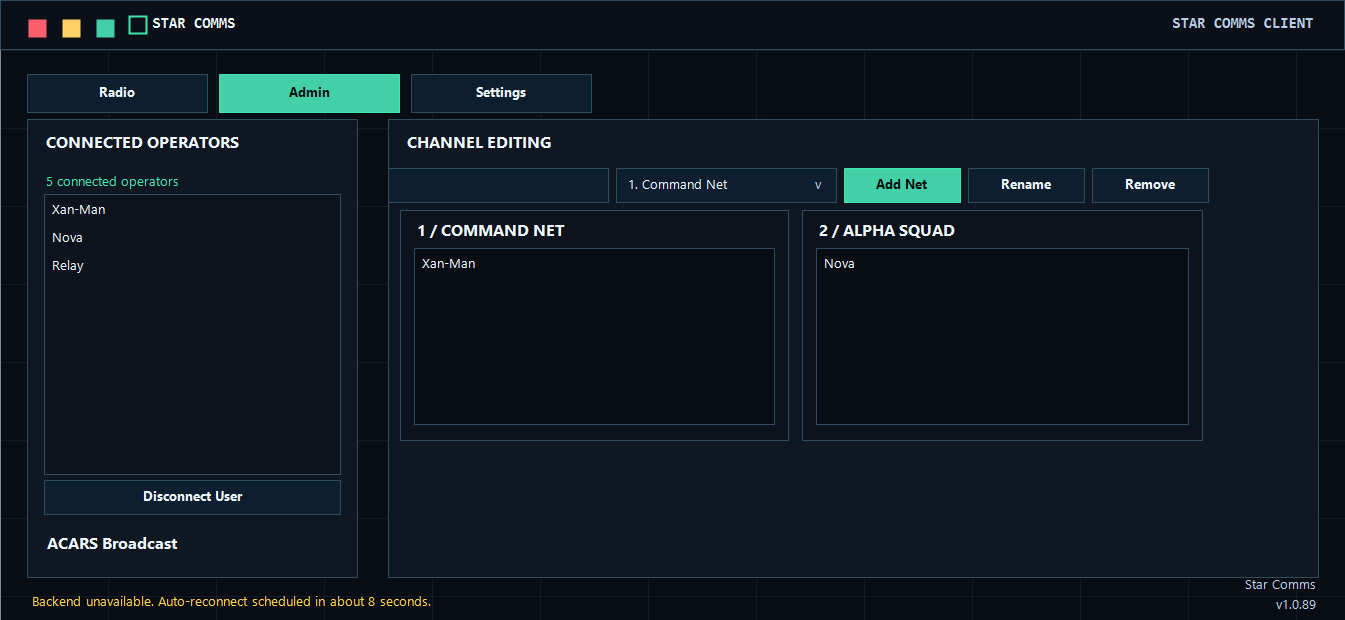Click the Add Net button
This screenshot has width=1345, height=620.
[902, 185]
